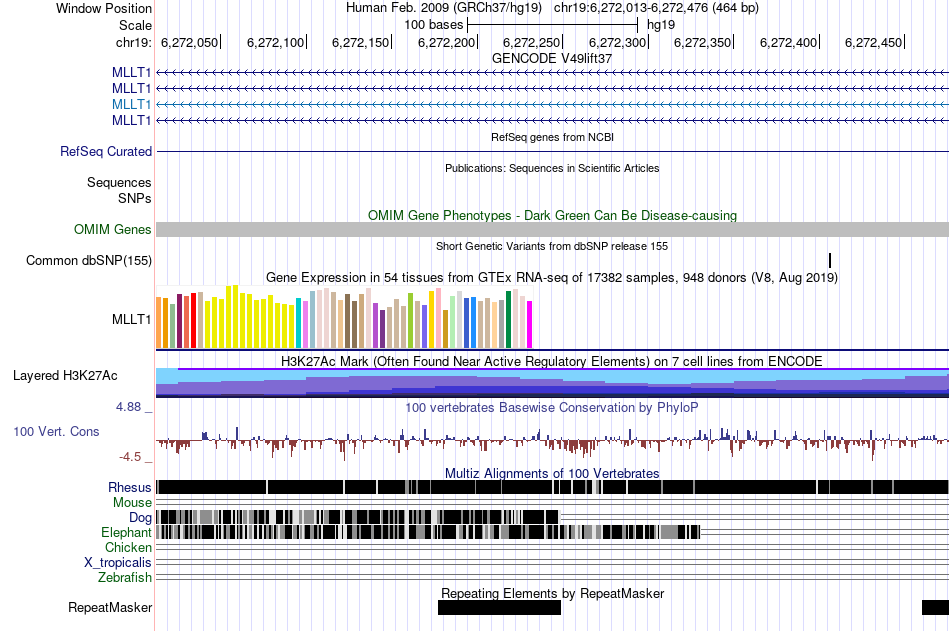Click the layered H3K27Ac signal graph
Viewport: 950px width, 631px height.
point(552,382)
